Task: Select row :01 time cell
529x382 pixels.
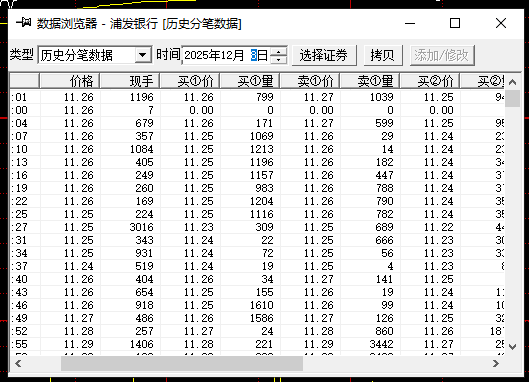Action: tap(20, 97)
